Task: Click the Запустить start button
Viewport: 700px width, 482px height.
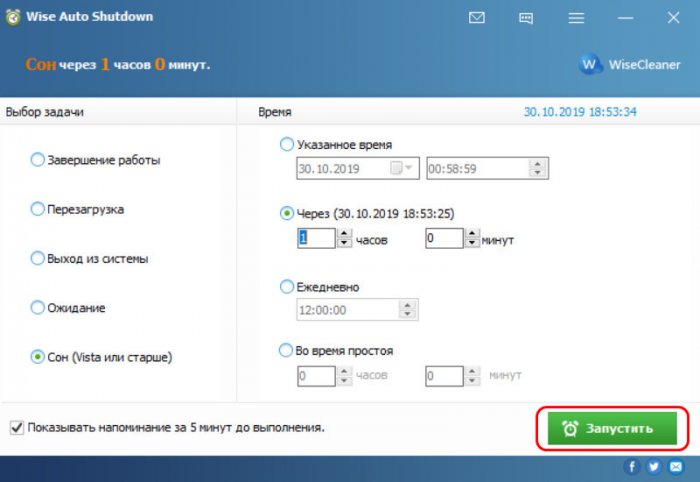Action: 612,428
